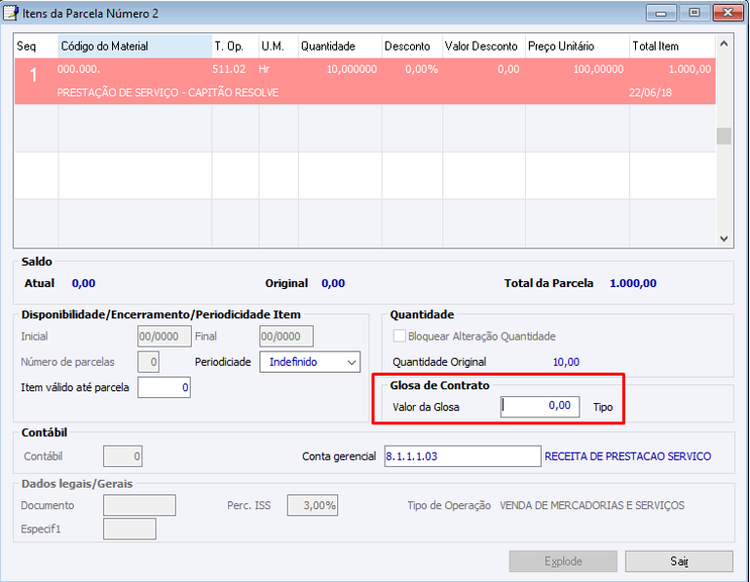Click the table scroll up arrow
Screen dimensions: 750x582
coord(724,44)
